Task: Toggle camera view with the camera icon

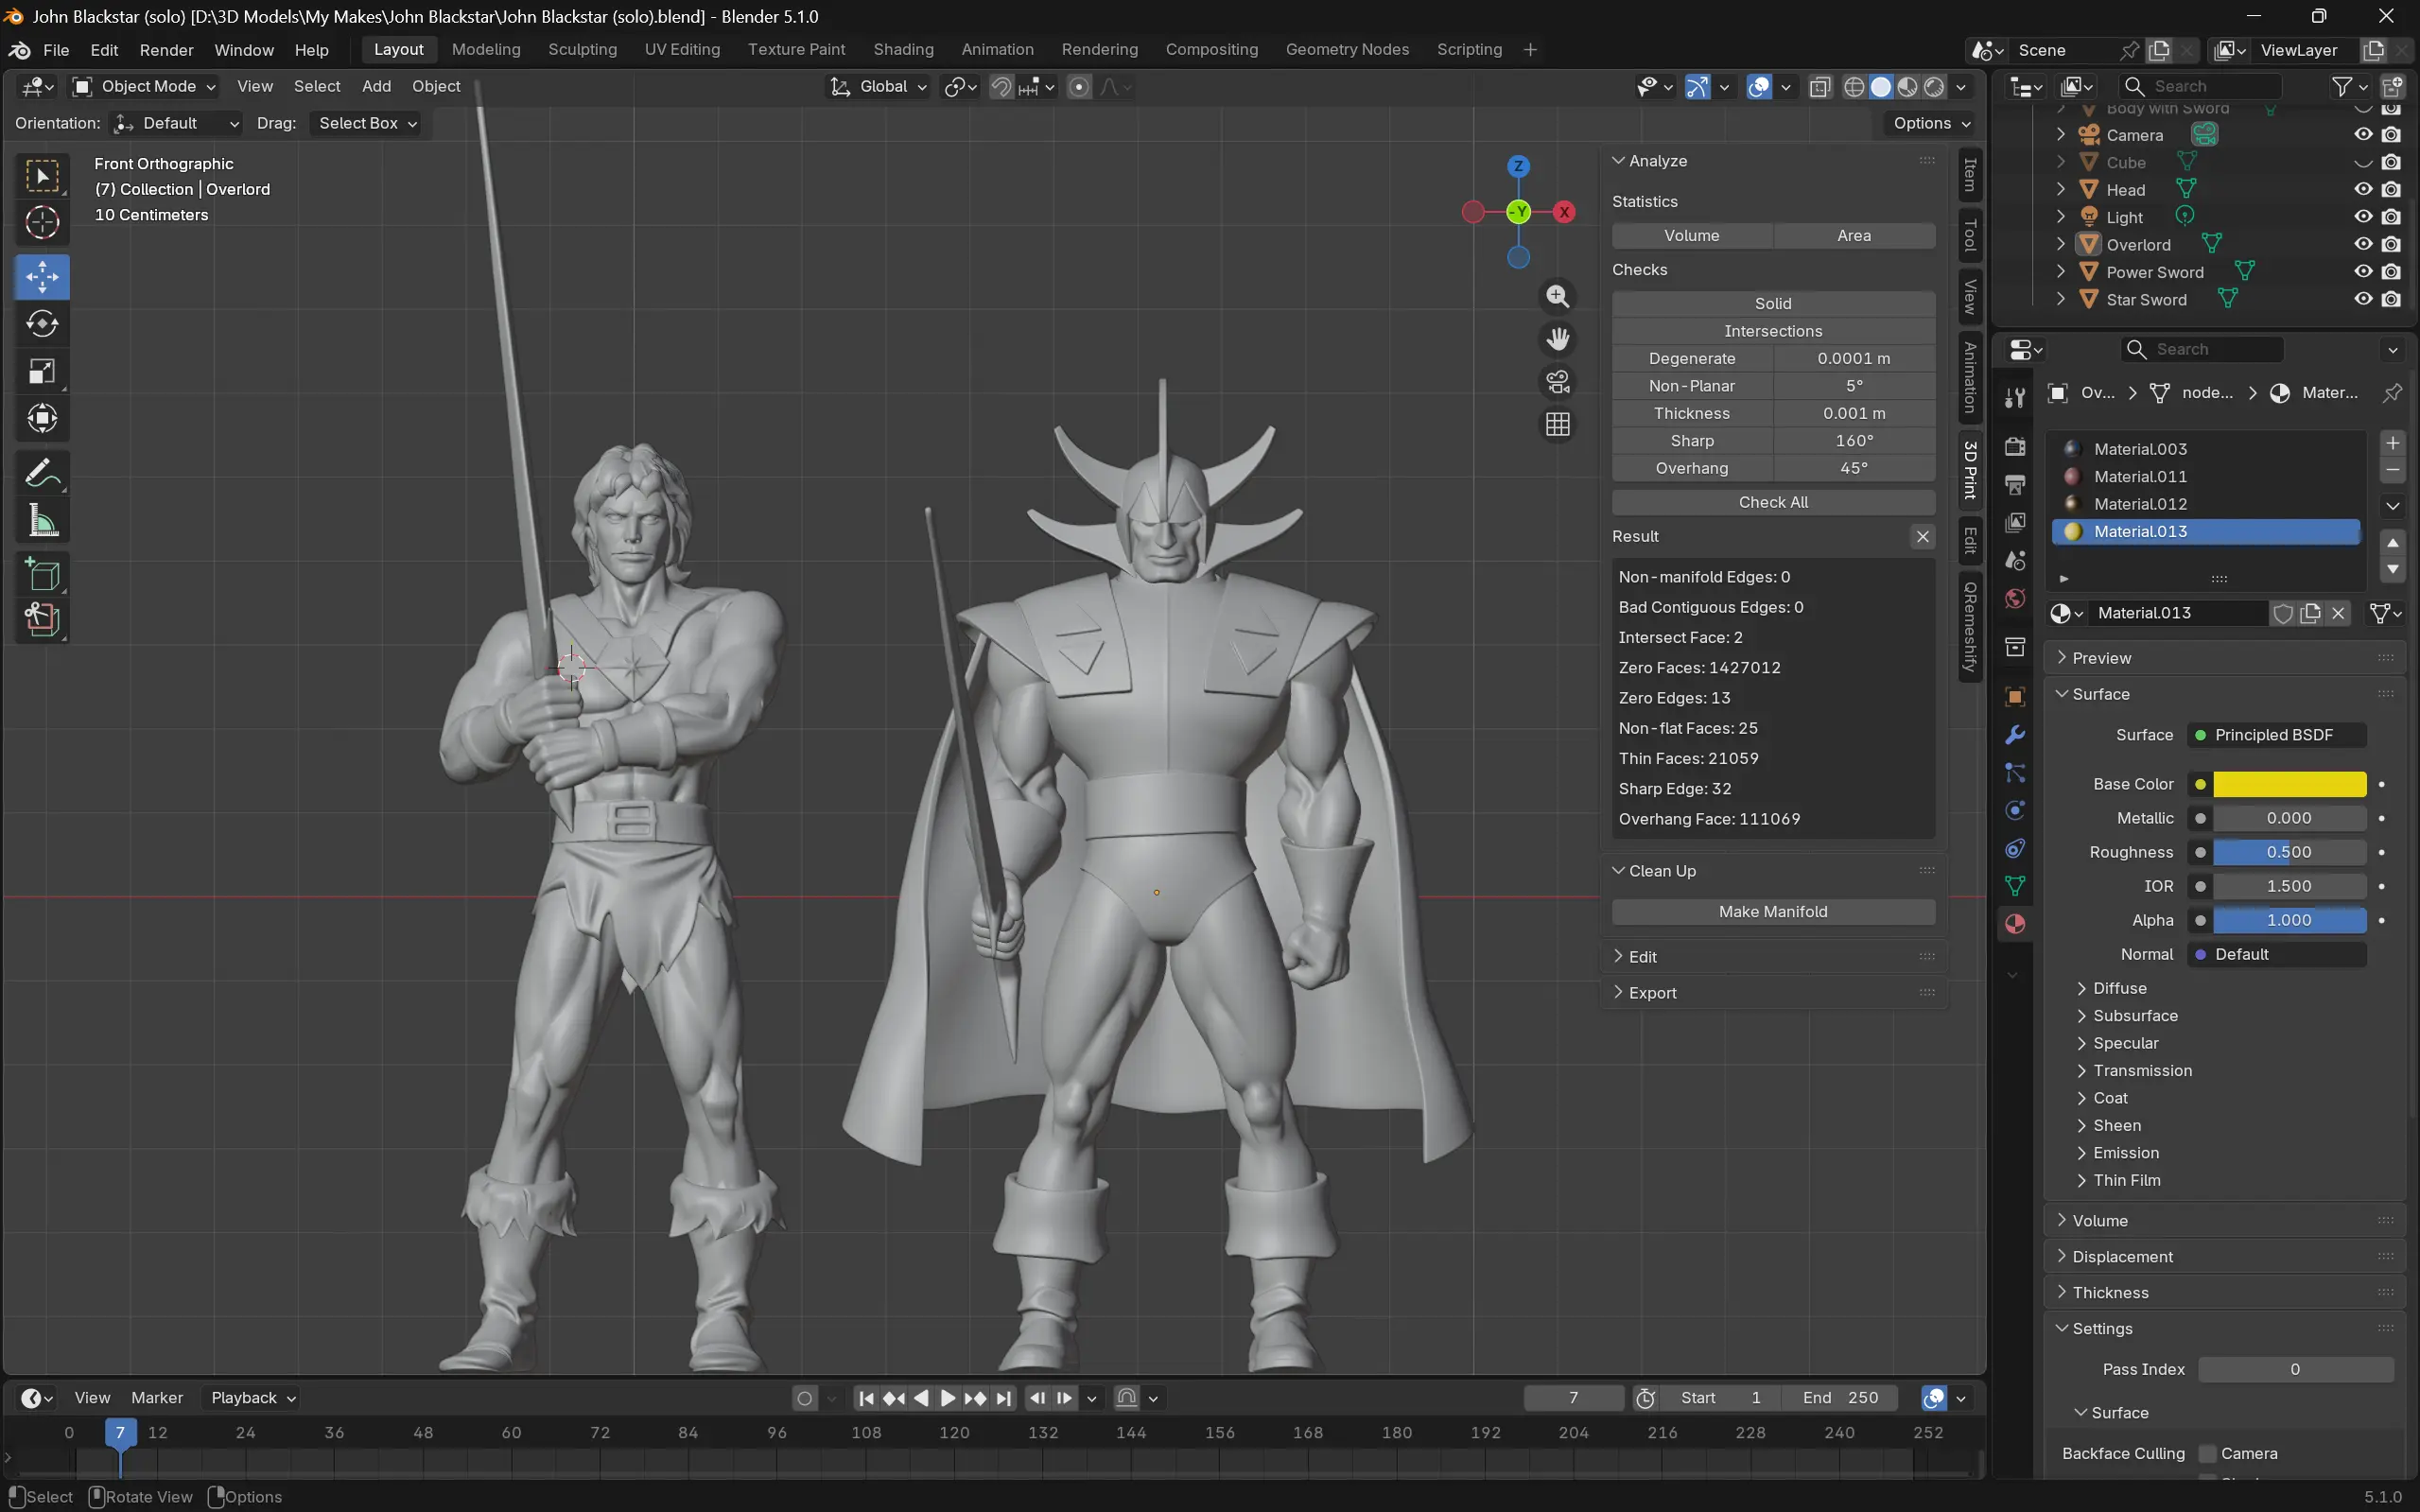Action: (1557, 382)
